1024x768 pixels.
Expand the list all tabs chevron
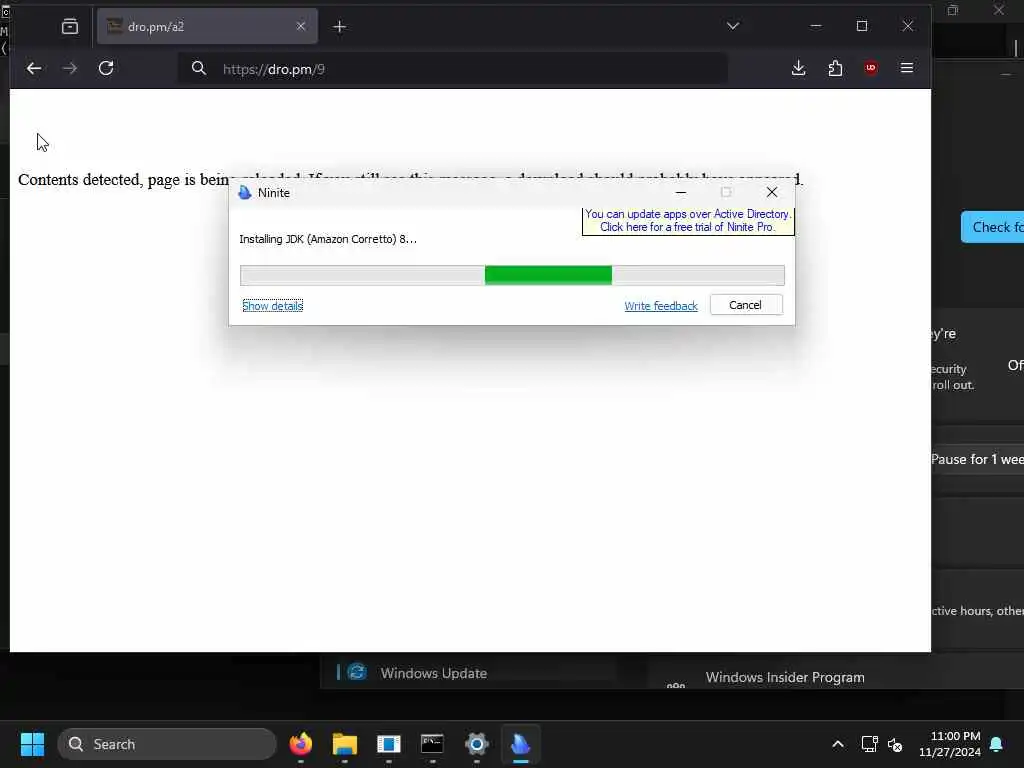[733, 26]
